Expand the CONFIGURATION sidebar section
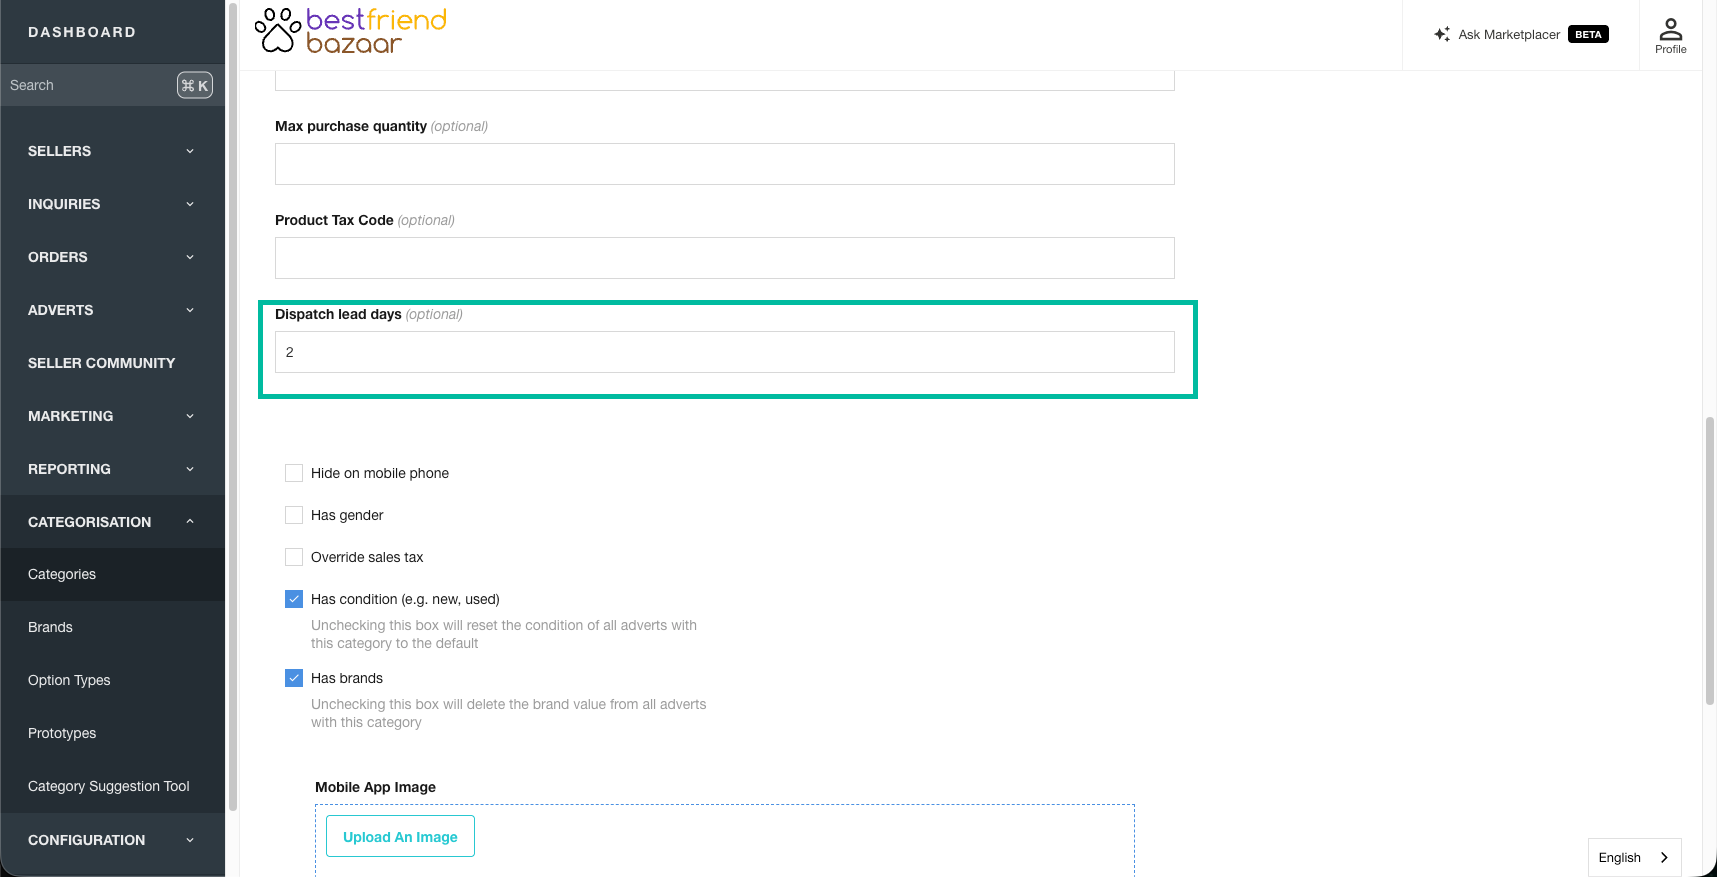 point(112,840)
